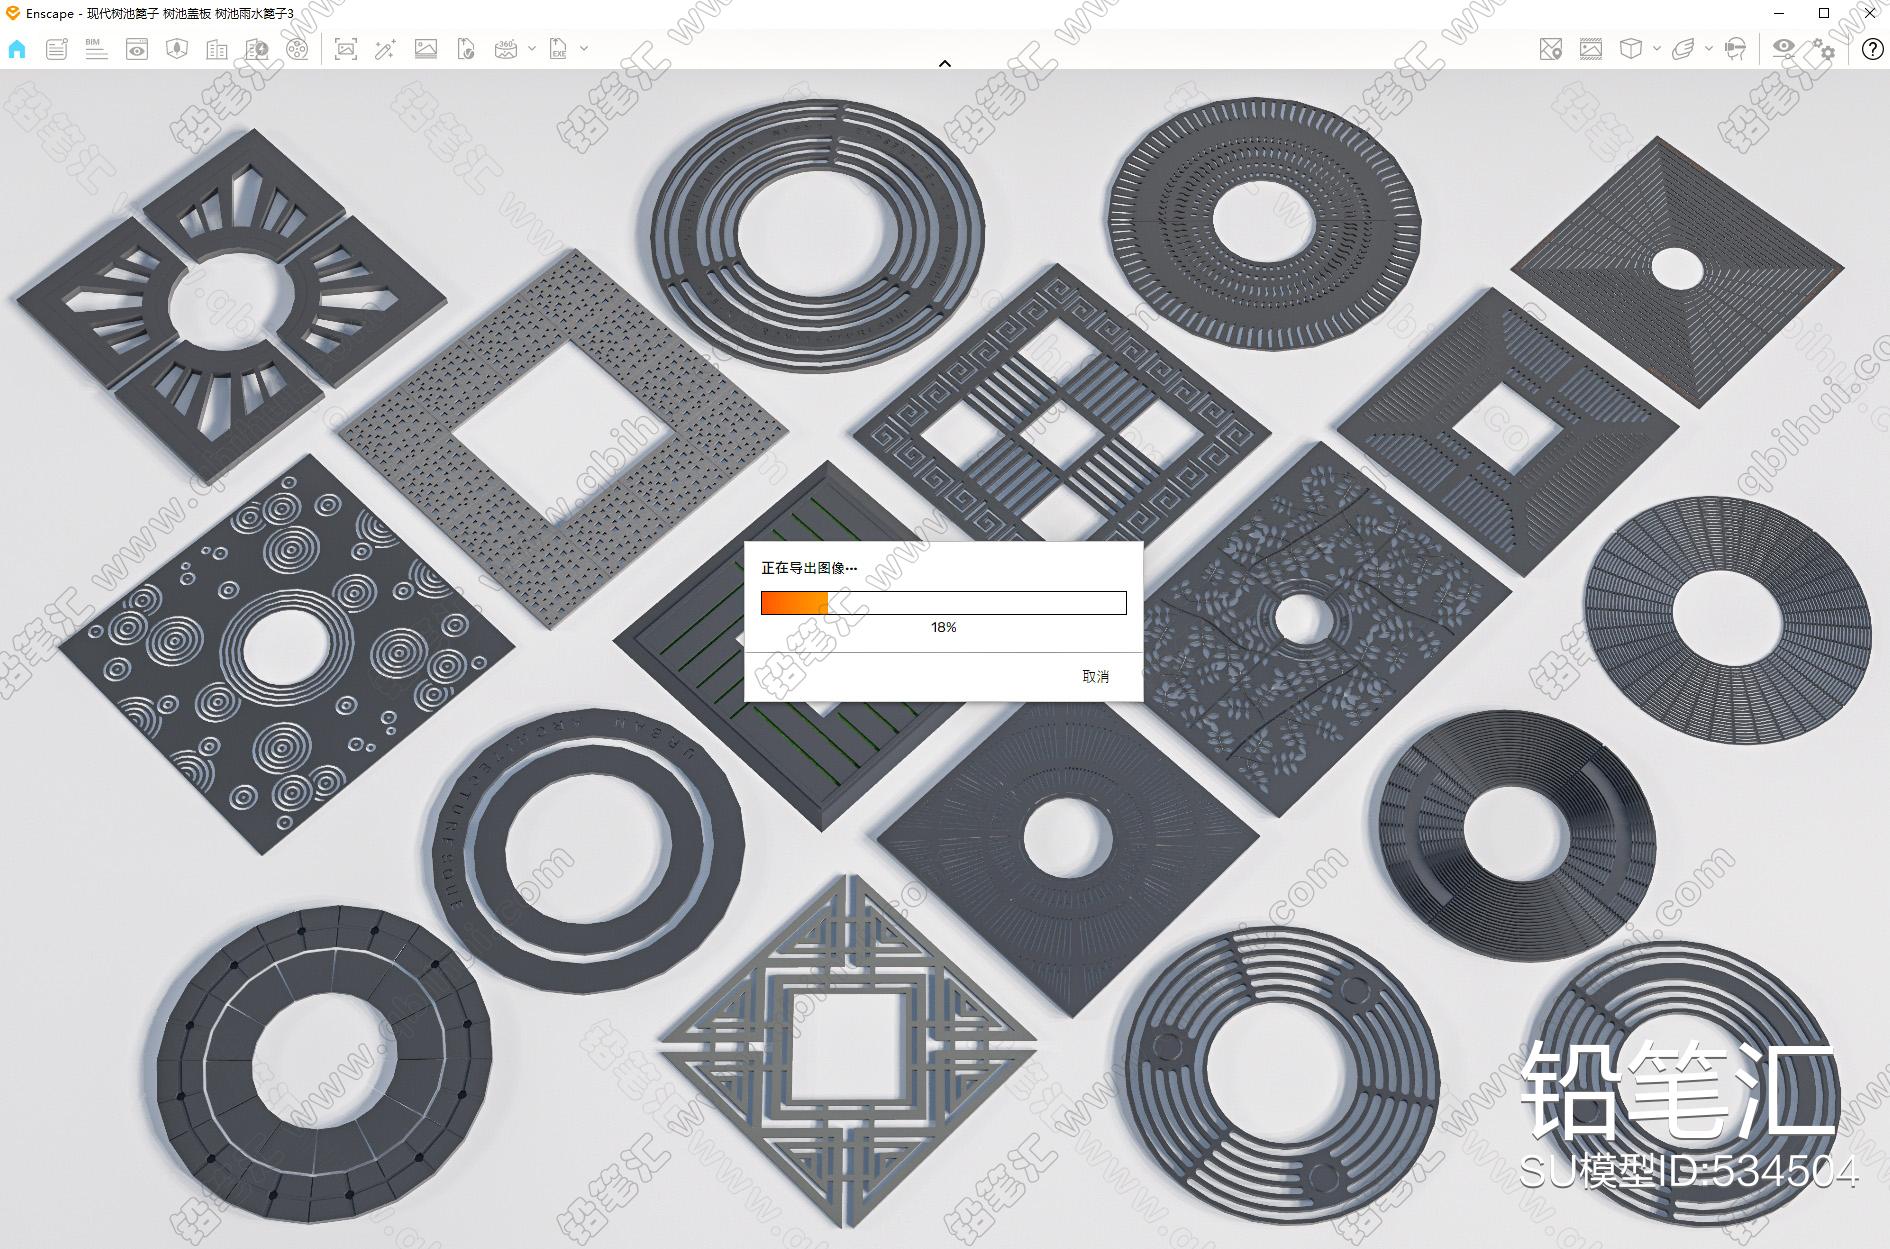Screen dimensions: 1890x1249
Task: Open the buildings site context icon
Action: tap(217, 49)
